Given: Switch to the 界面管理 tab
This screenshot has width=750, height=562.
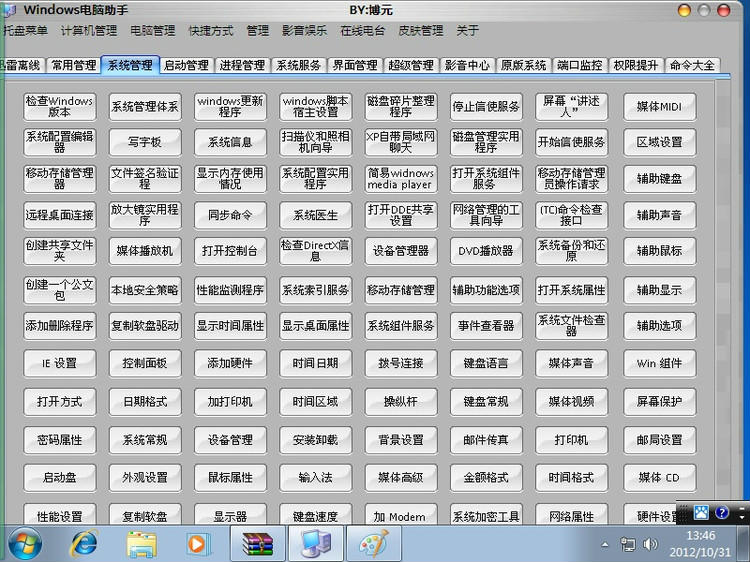Looking at the screenshot, I should (355, 65).
